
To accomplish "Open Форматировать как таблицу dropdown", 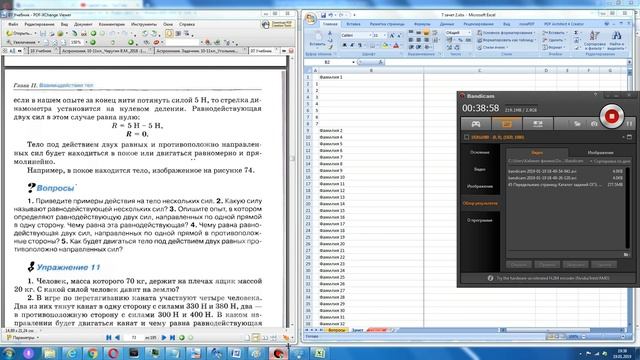I will (x=506, y=40).
